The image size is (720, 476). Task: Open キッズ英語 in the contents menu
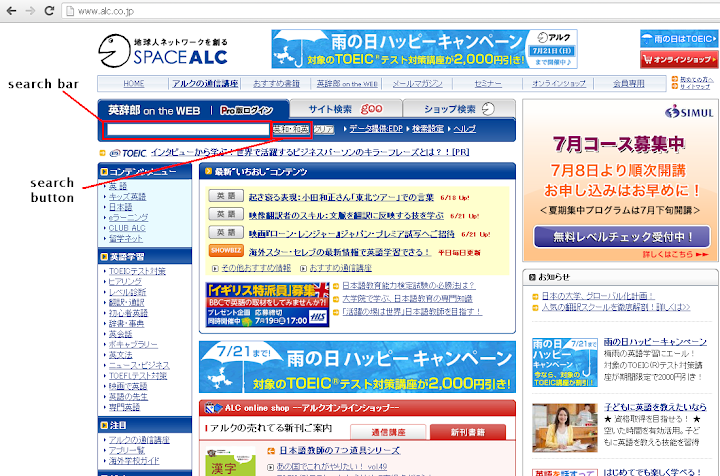point(127,196)
